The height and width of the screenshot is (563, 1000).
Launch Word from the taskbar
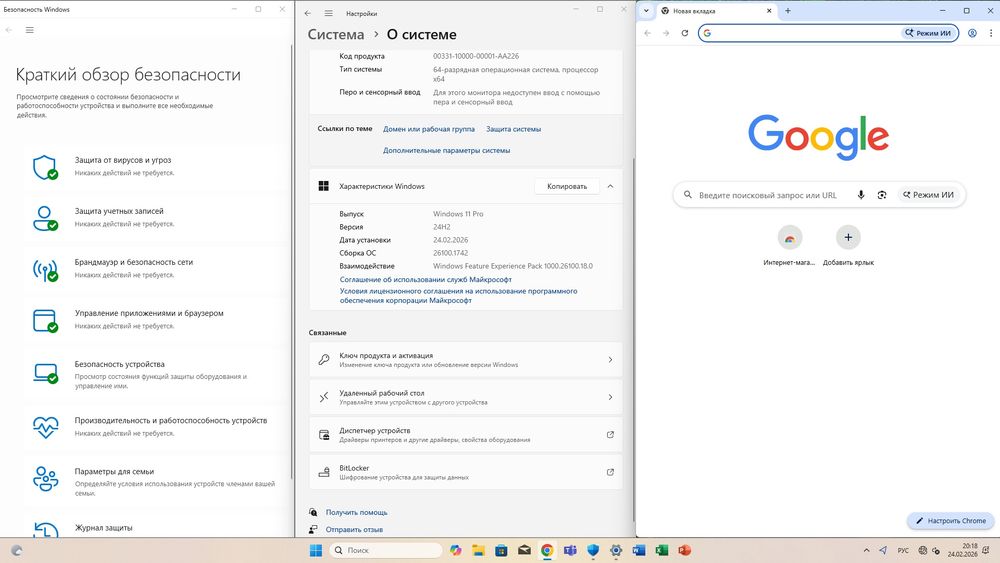point(639,550)
